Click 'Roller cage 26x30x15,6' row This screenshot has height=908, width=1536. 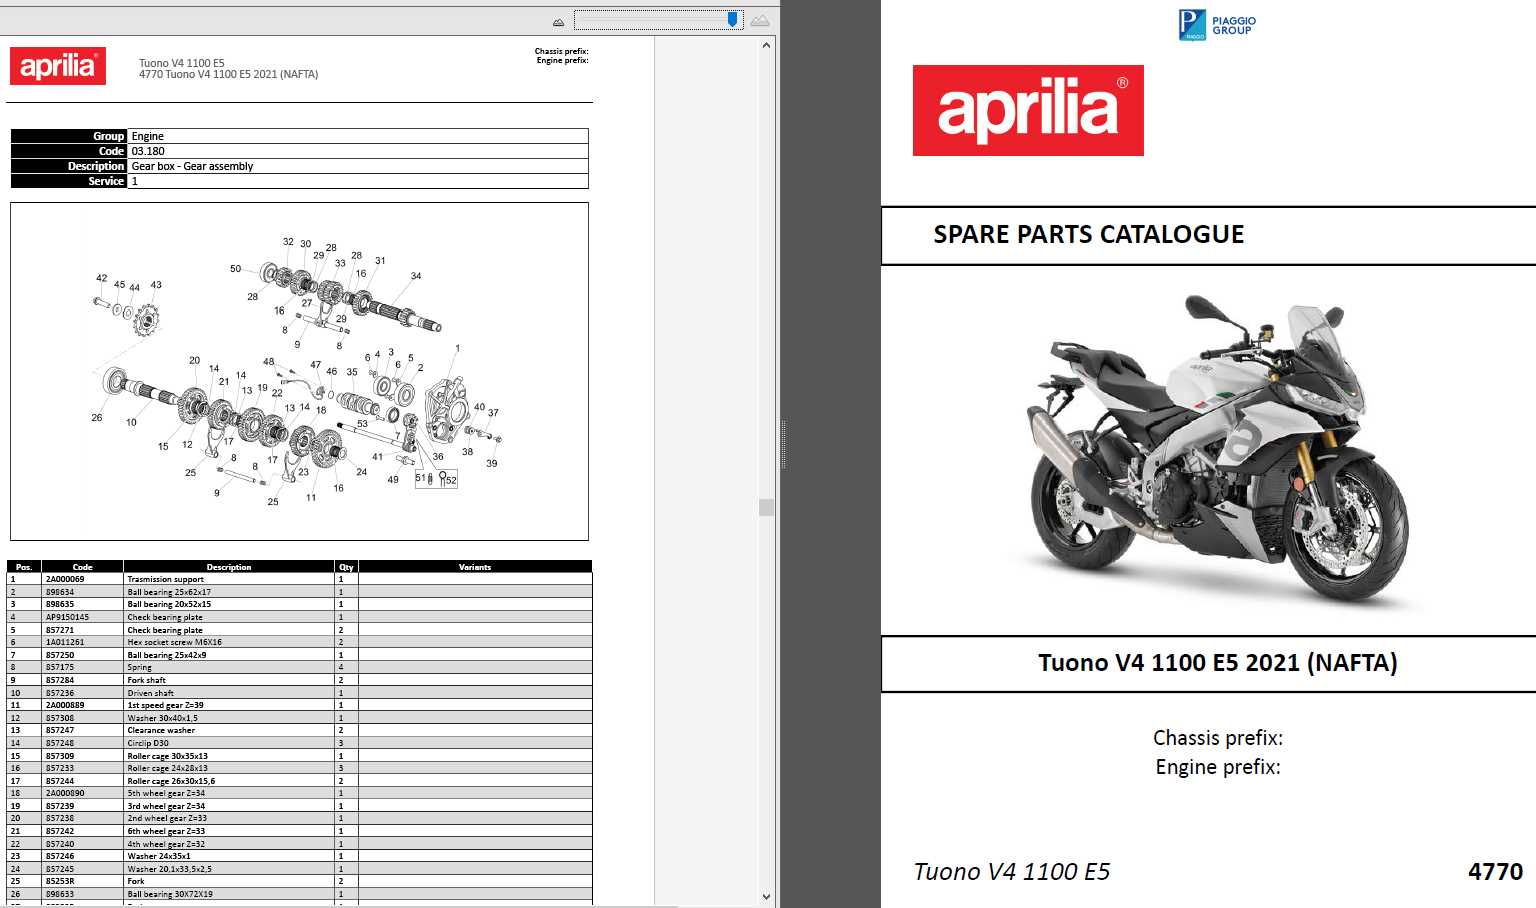tap(300, 781)
